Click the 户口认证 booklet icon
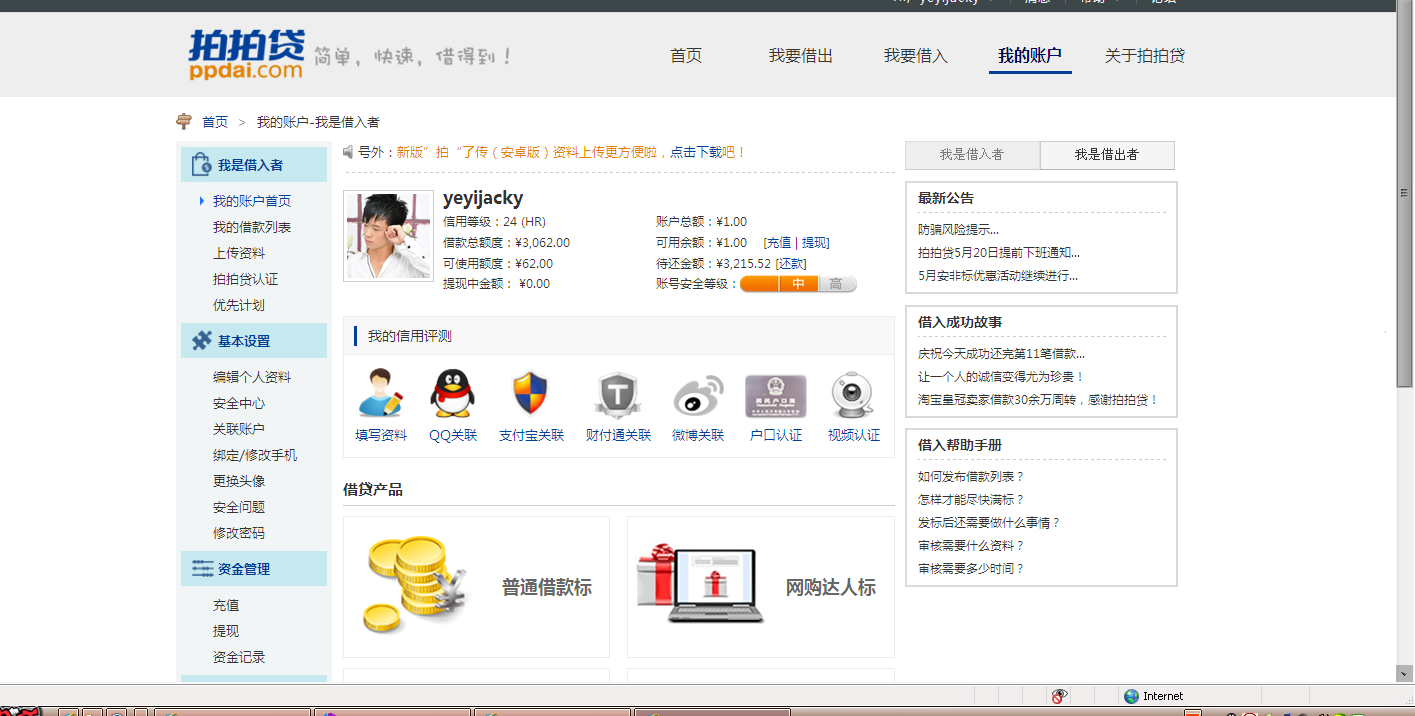Image resolution: width=1415 pixels, height=716 pixels. coord(775,396)
